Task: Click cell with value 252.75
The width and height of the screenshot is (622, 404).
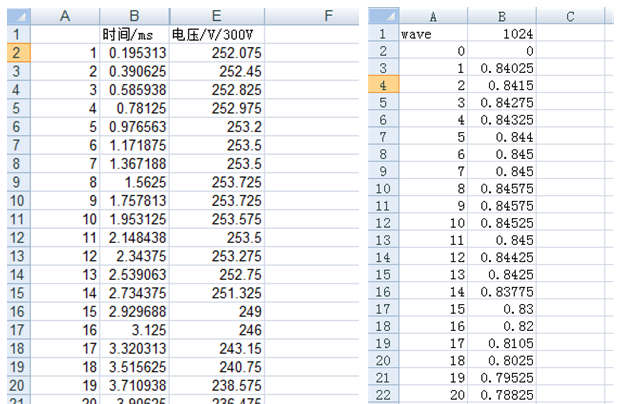Action: [x=217, y=274]
